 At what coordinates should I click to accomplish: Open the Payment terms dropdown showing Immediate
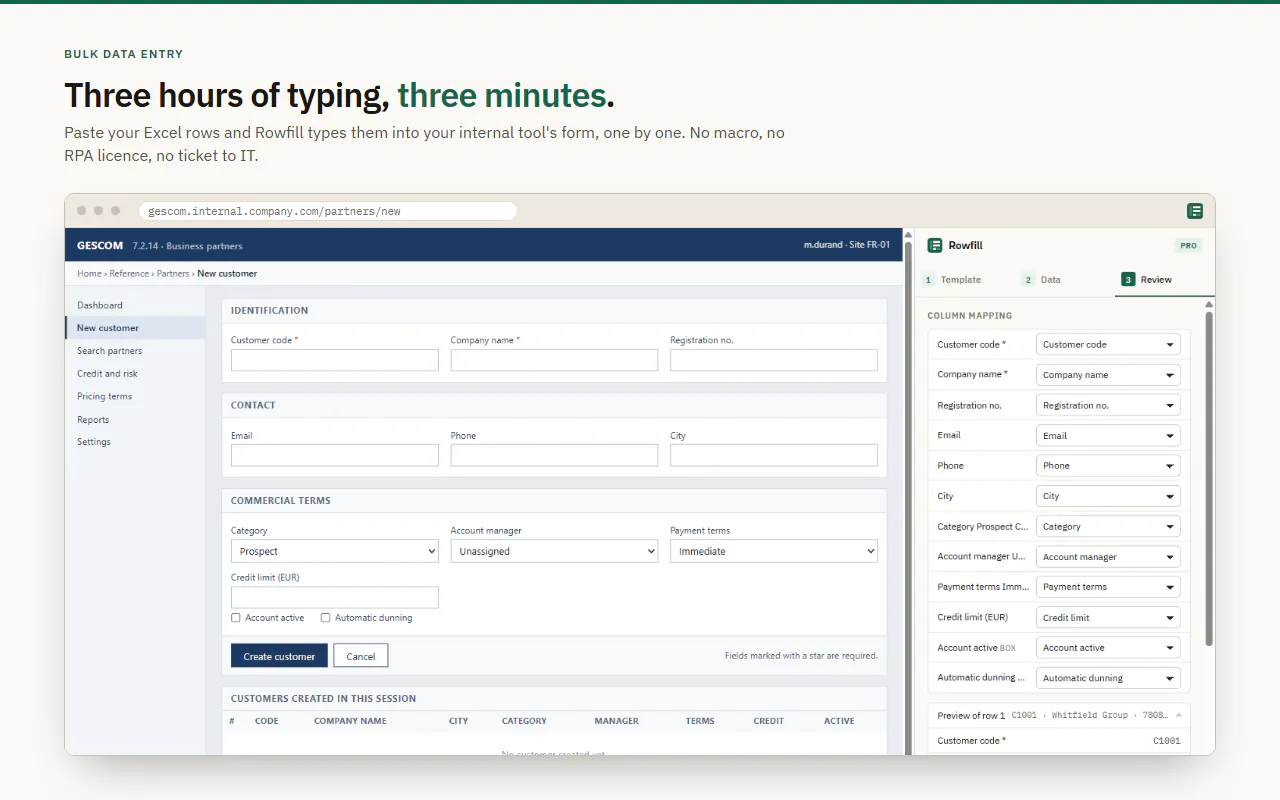pos(774,551)
